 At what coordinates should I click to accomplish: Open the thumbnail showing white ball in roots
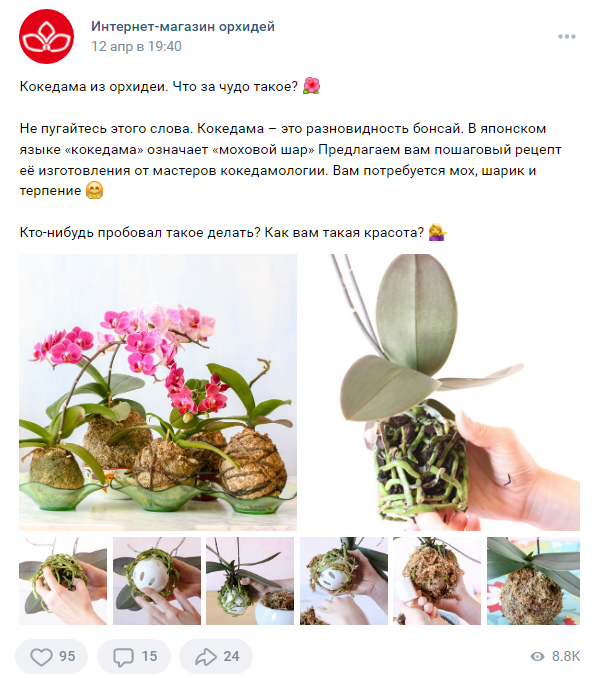click(x=157, y=581)
